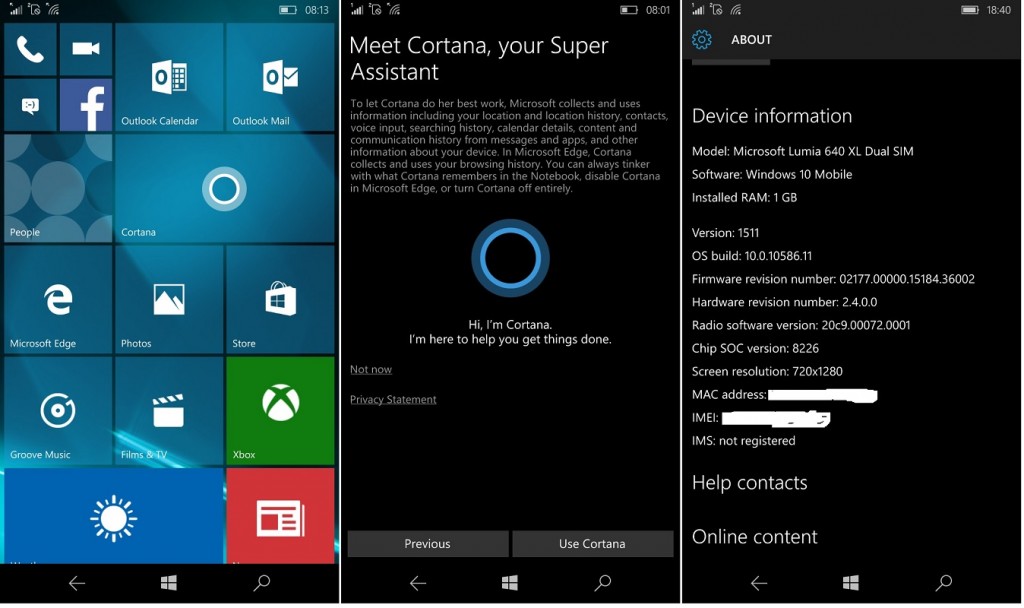Tap Windows button on the About screen
This screenshot has height=608, width=1024.
coord(851,583)
